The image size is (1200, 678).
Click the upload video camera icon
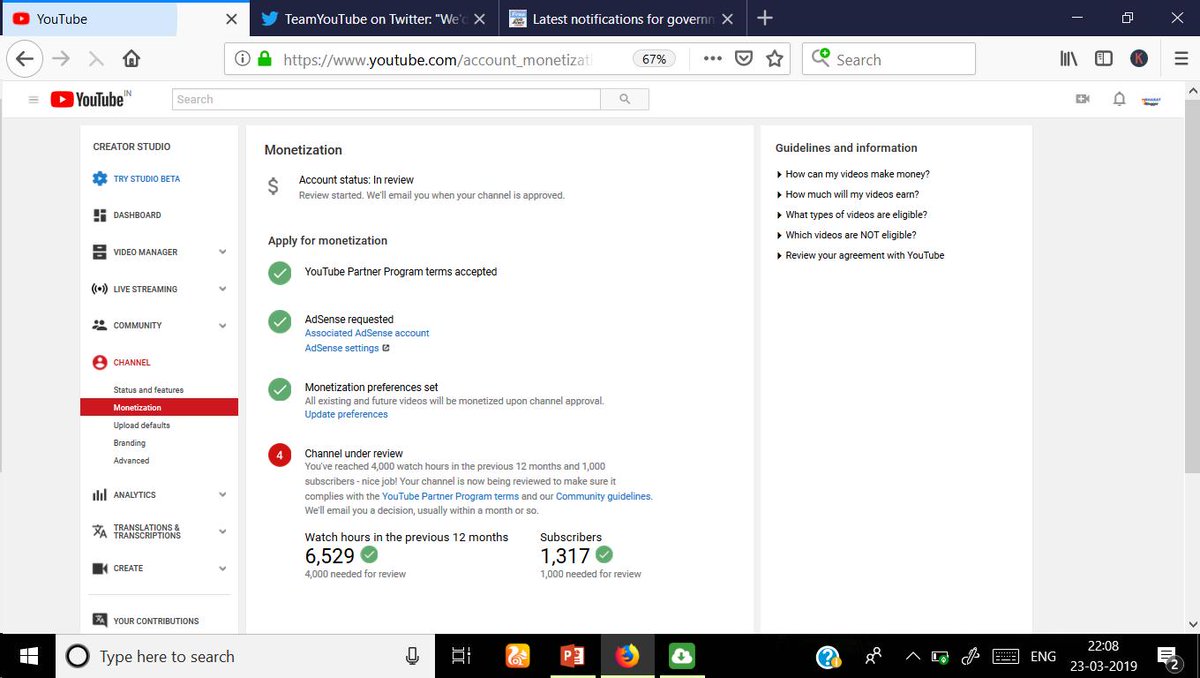tap(1082, 99)
